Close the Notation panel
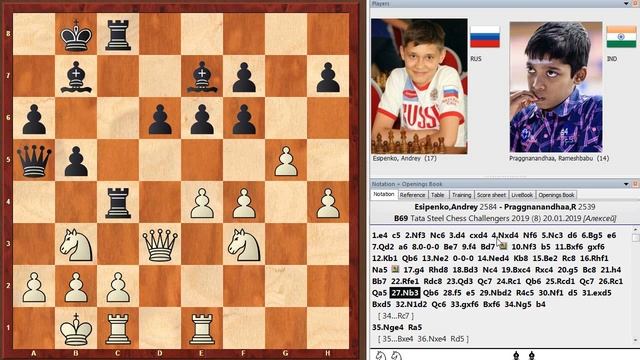The height and width of the screenshot is (360, 640). pos(636,184)
